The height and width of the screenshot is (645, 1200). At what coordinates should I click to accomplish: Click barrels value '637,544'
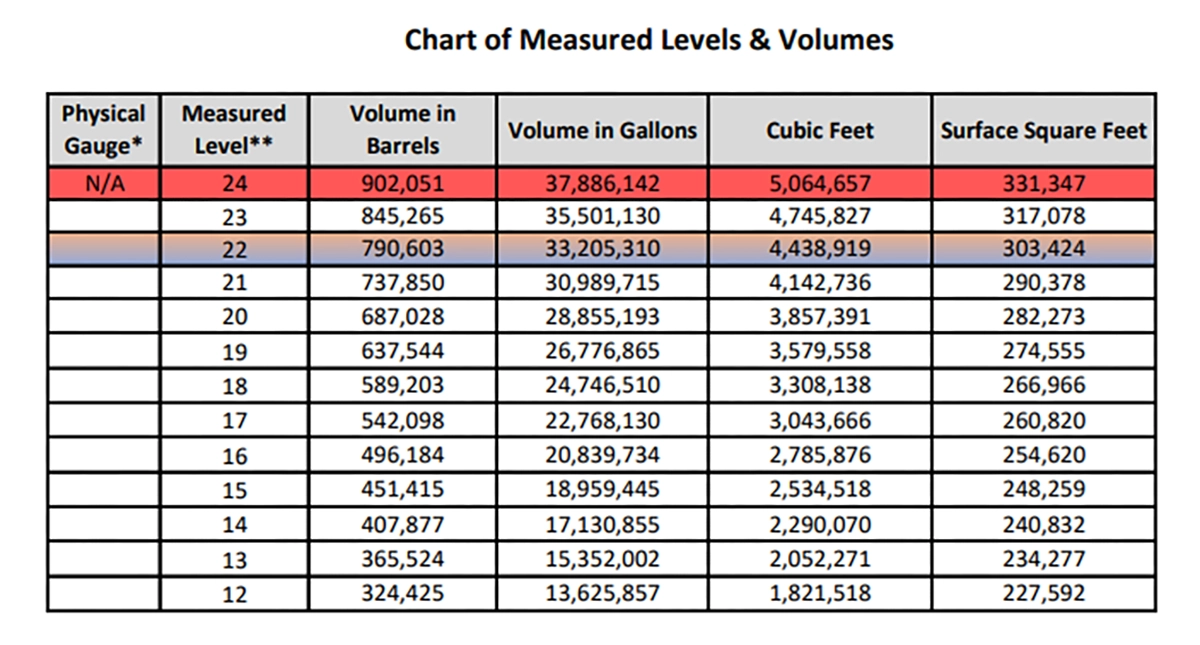click(402, 352)
